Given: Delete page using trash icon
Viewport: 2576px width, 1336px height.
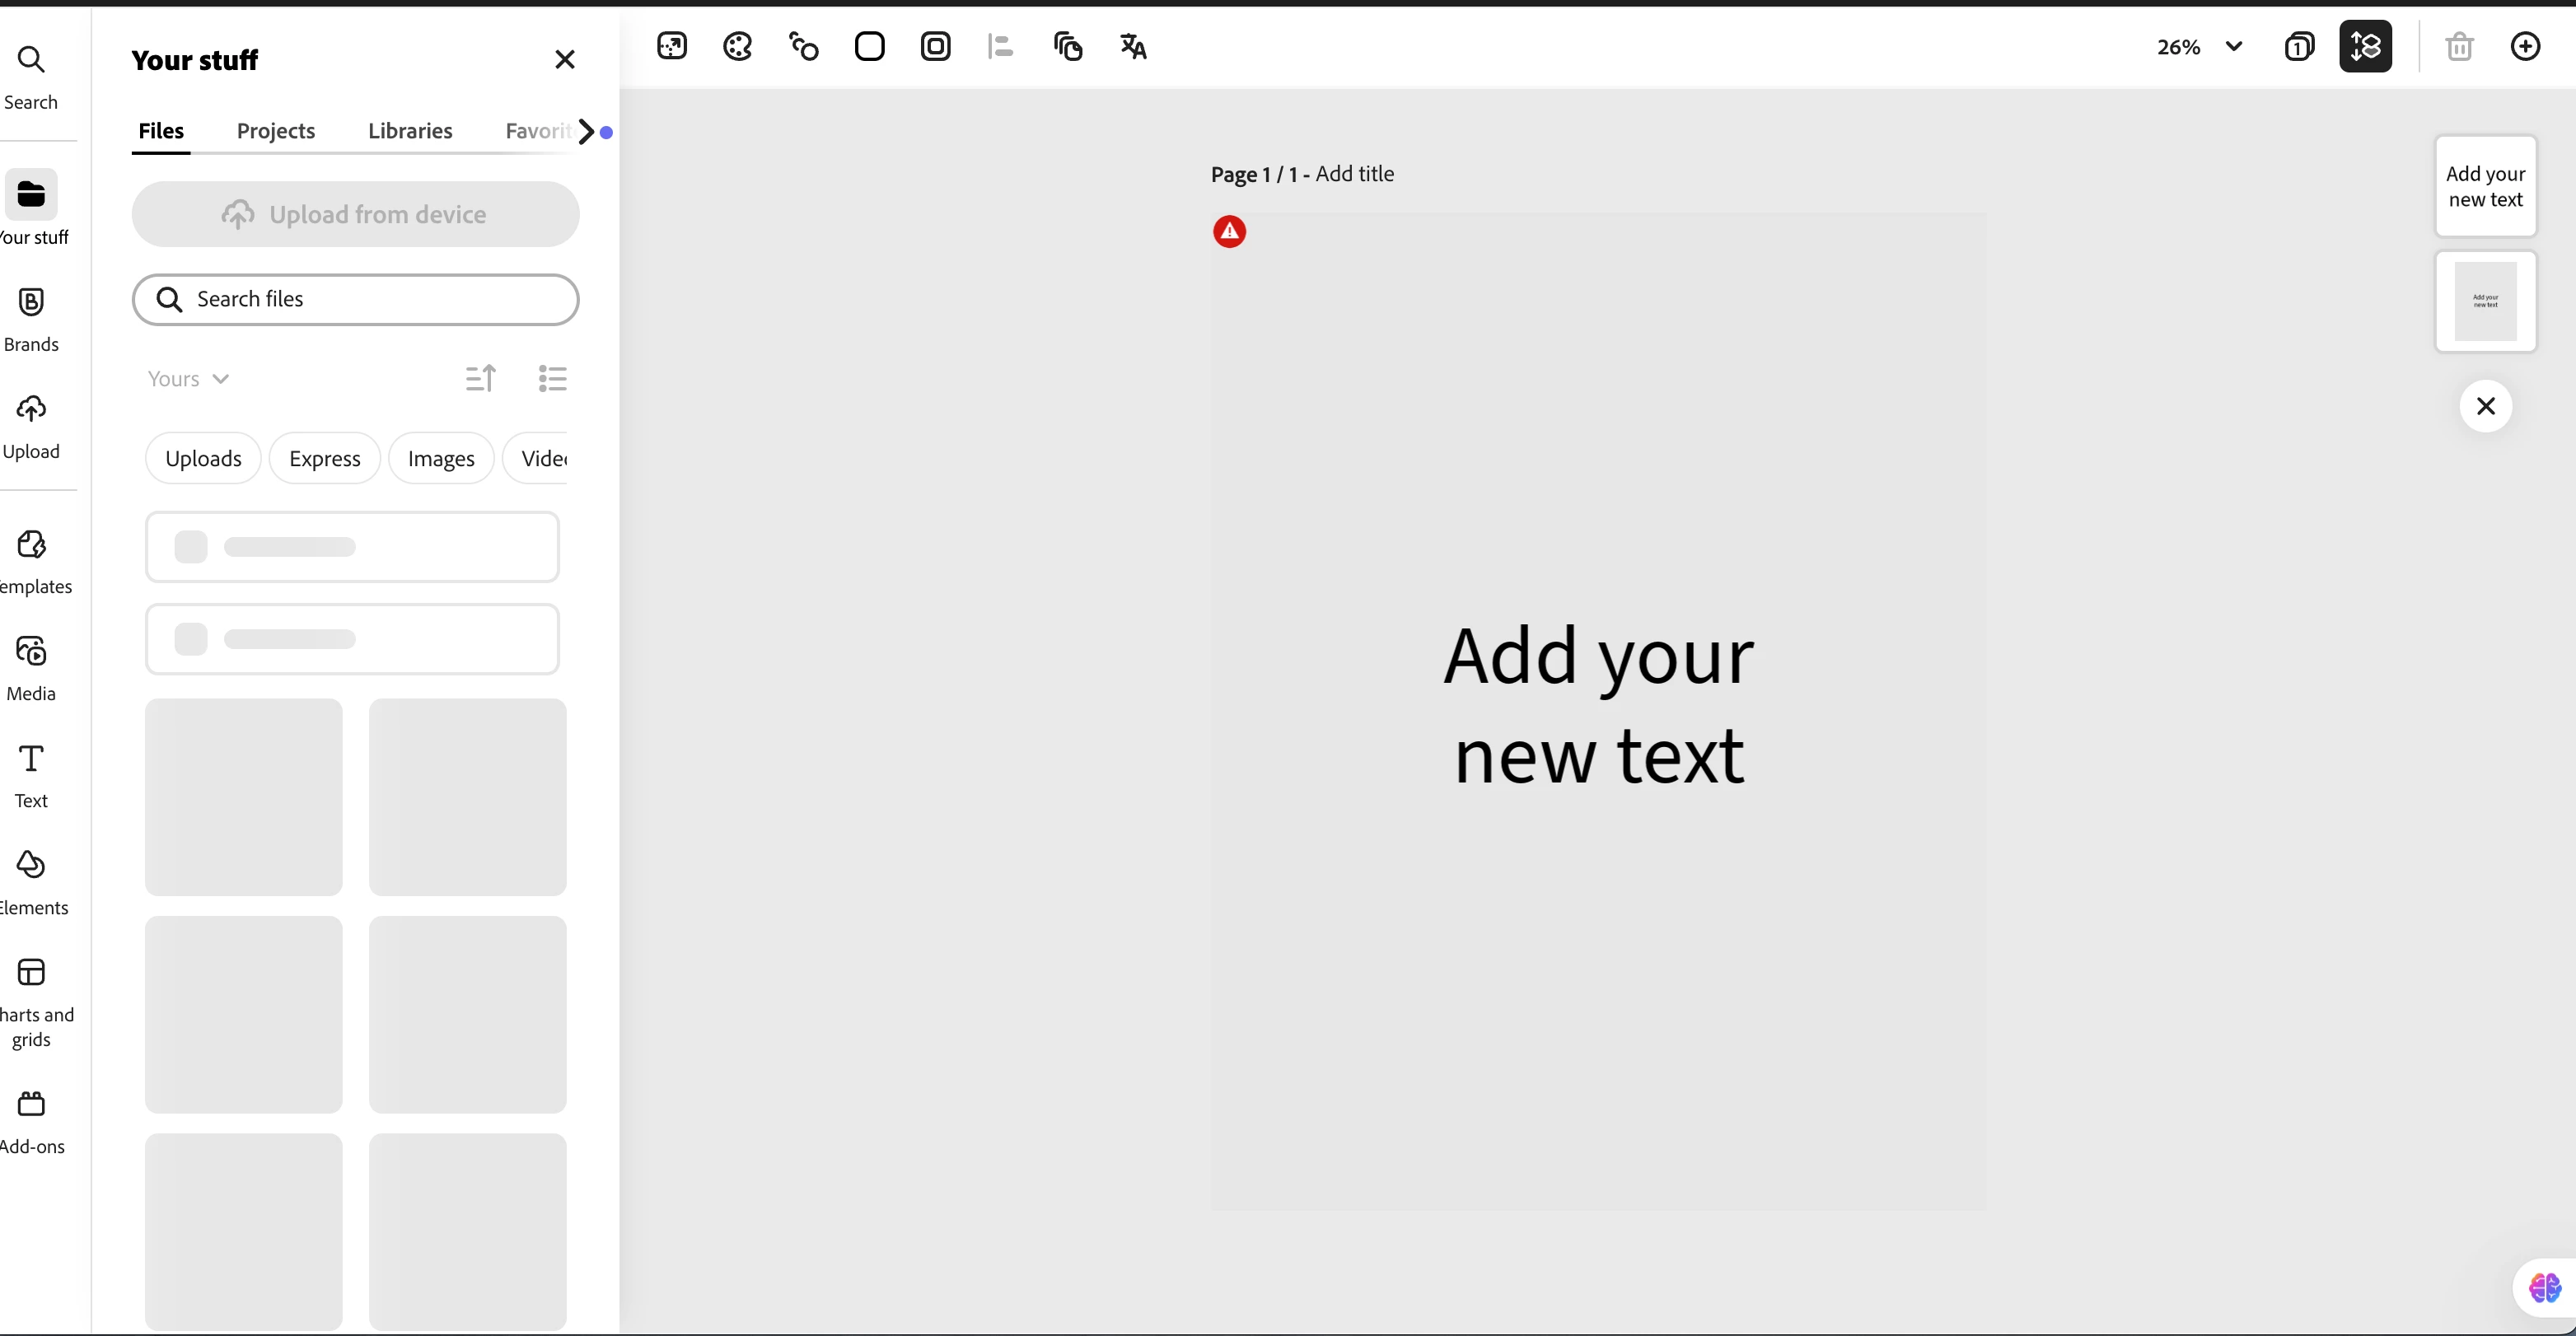Looking at the screenshot, I should pyautogui.click(x=2459, y=46).
